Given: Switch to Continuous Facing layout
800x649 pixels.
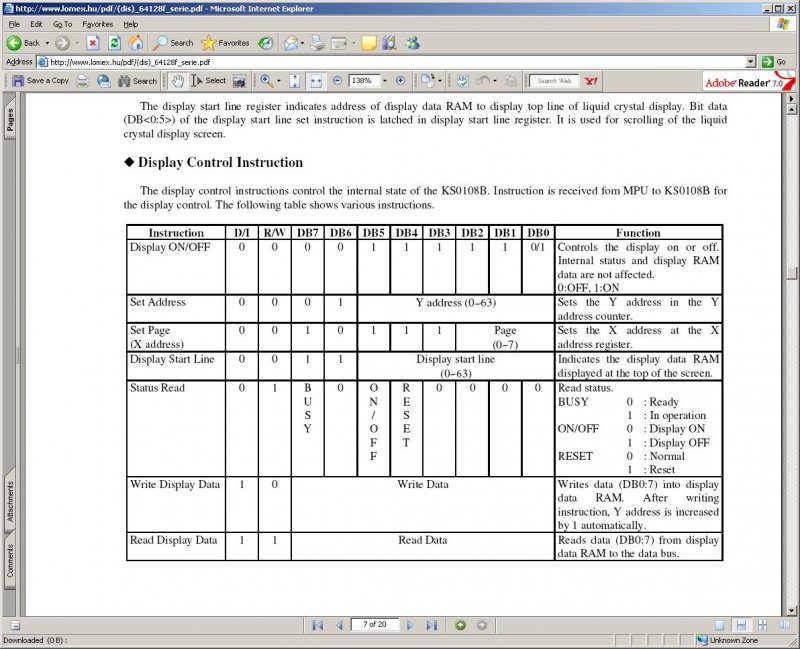Looking at the screenshot, I should click(763, 625).
